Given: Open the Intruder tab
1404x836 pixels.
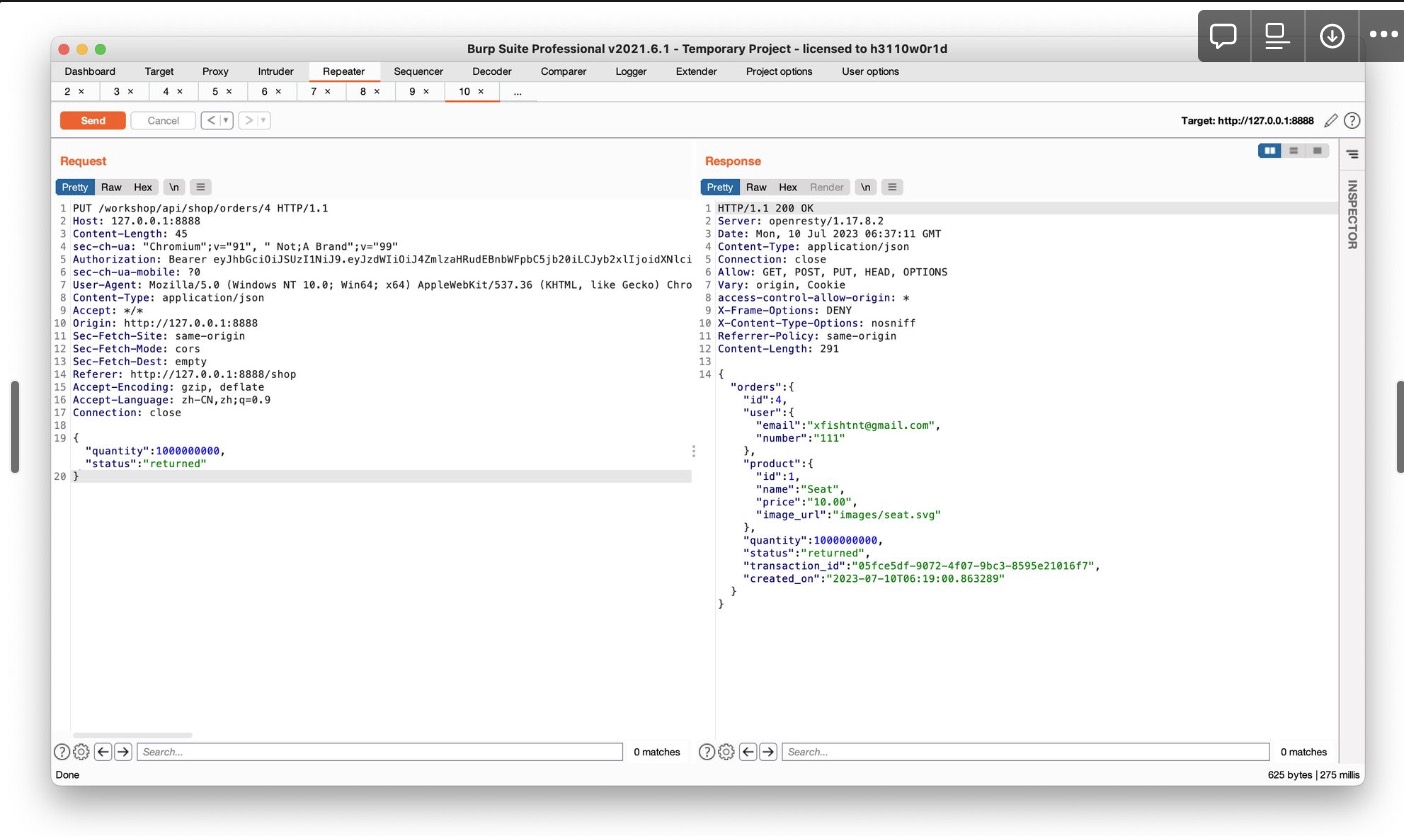Looking at the screenshot, I should (276, 72).
